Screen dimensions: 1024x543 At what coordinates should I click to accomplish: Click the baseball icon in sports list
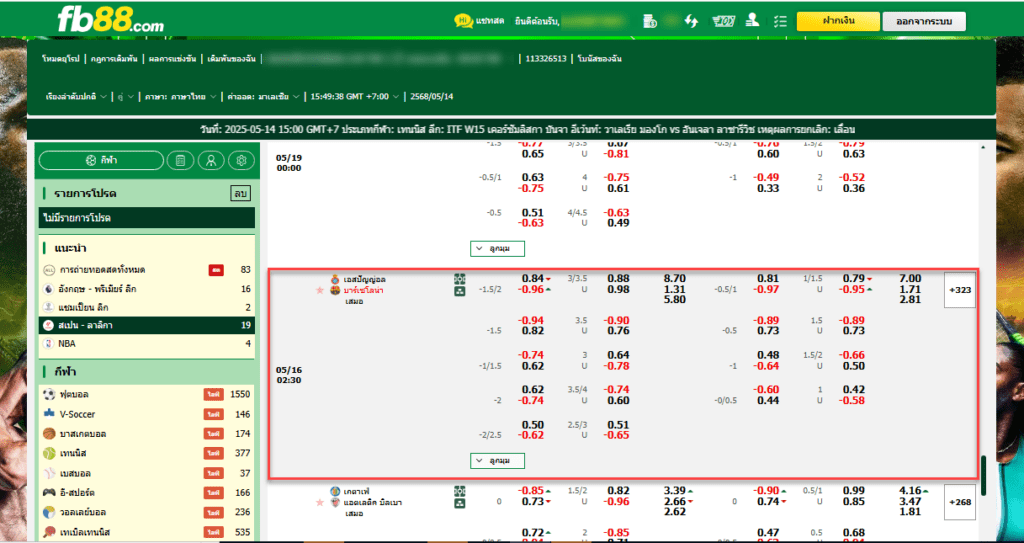pyautogui.click(x=49, y=473)
